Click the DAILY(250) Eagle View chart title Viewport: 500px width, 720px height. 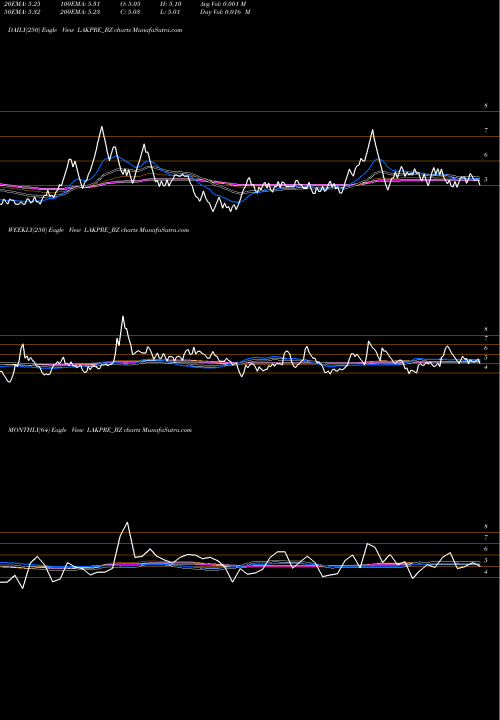[x=95, y=30]
